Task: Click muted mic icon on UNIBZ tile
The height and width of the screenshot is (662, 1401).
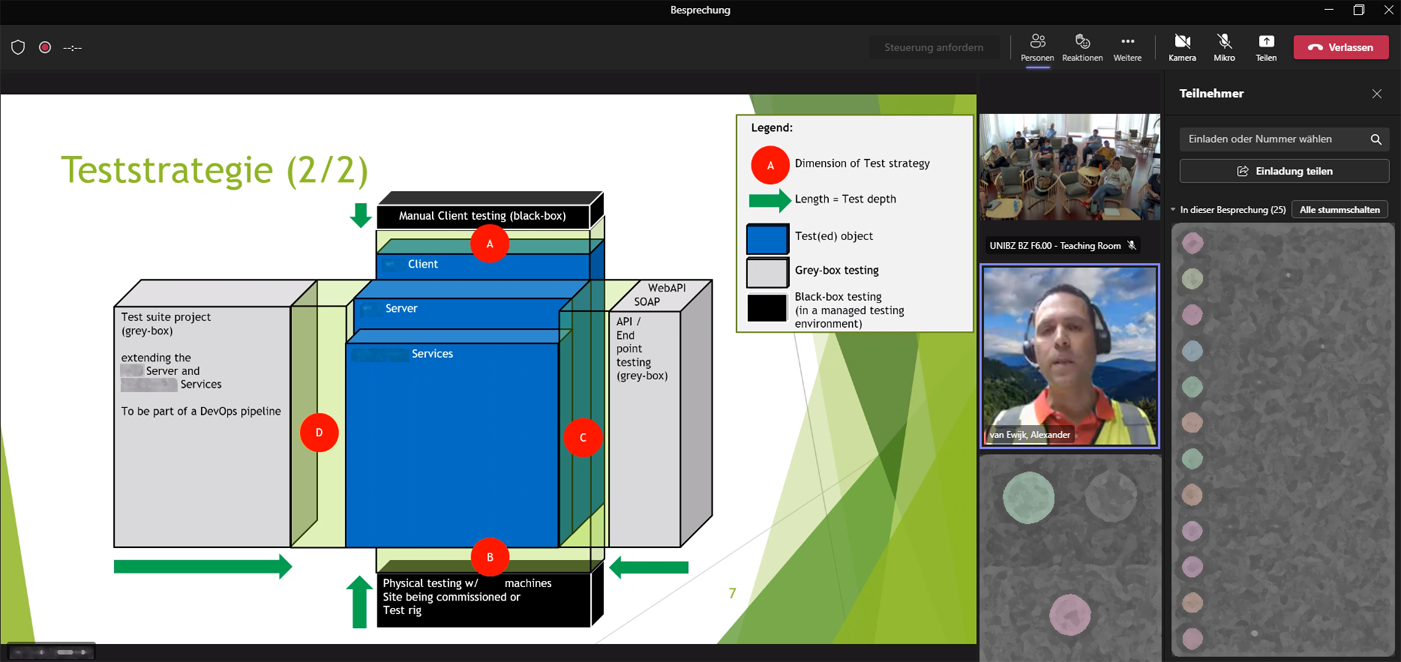Action: click(x=1132, y=246)
